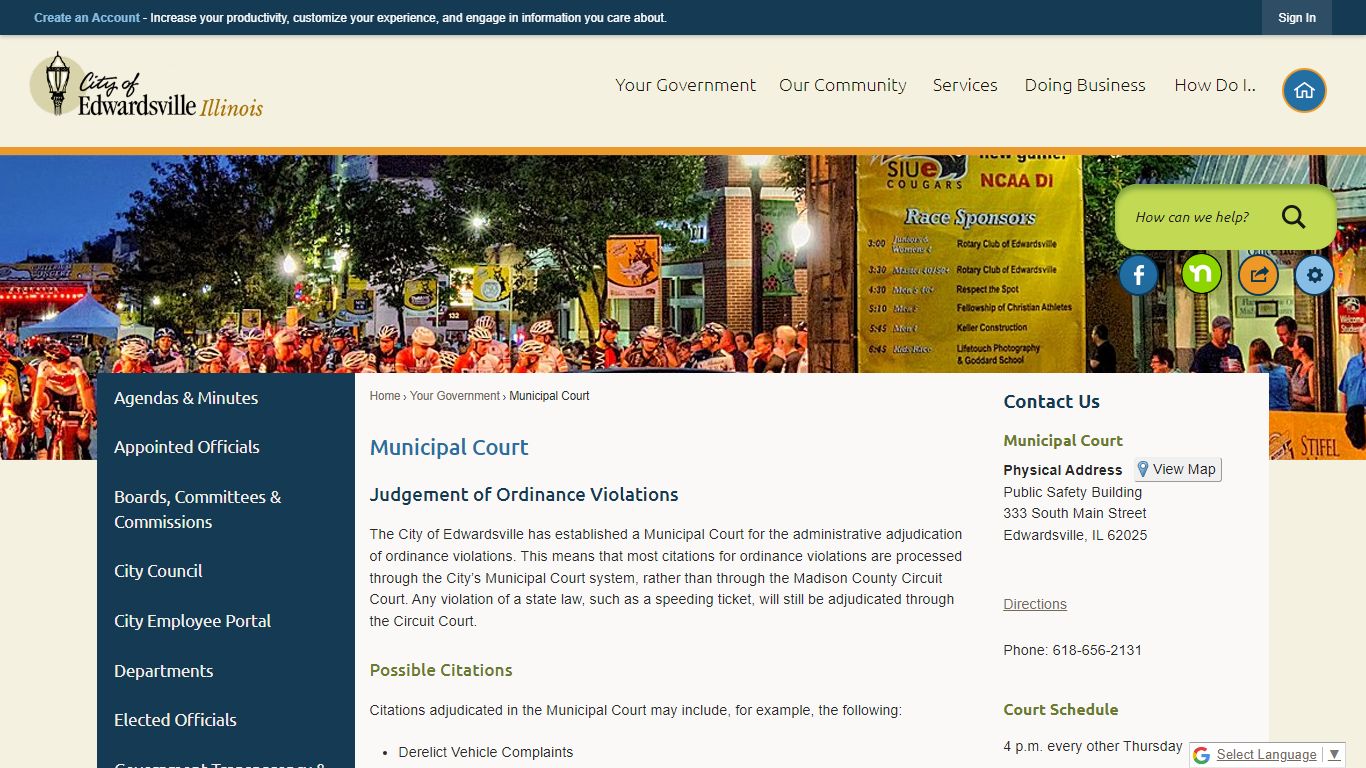Image resolution: width=1366 pixels, height=768 pixels.
Task: Click the View Map button
Action: point(1177,469)
